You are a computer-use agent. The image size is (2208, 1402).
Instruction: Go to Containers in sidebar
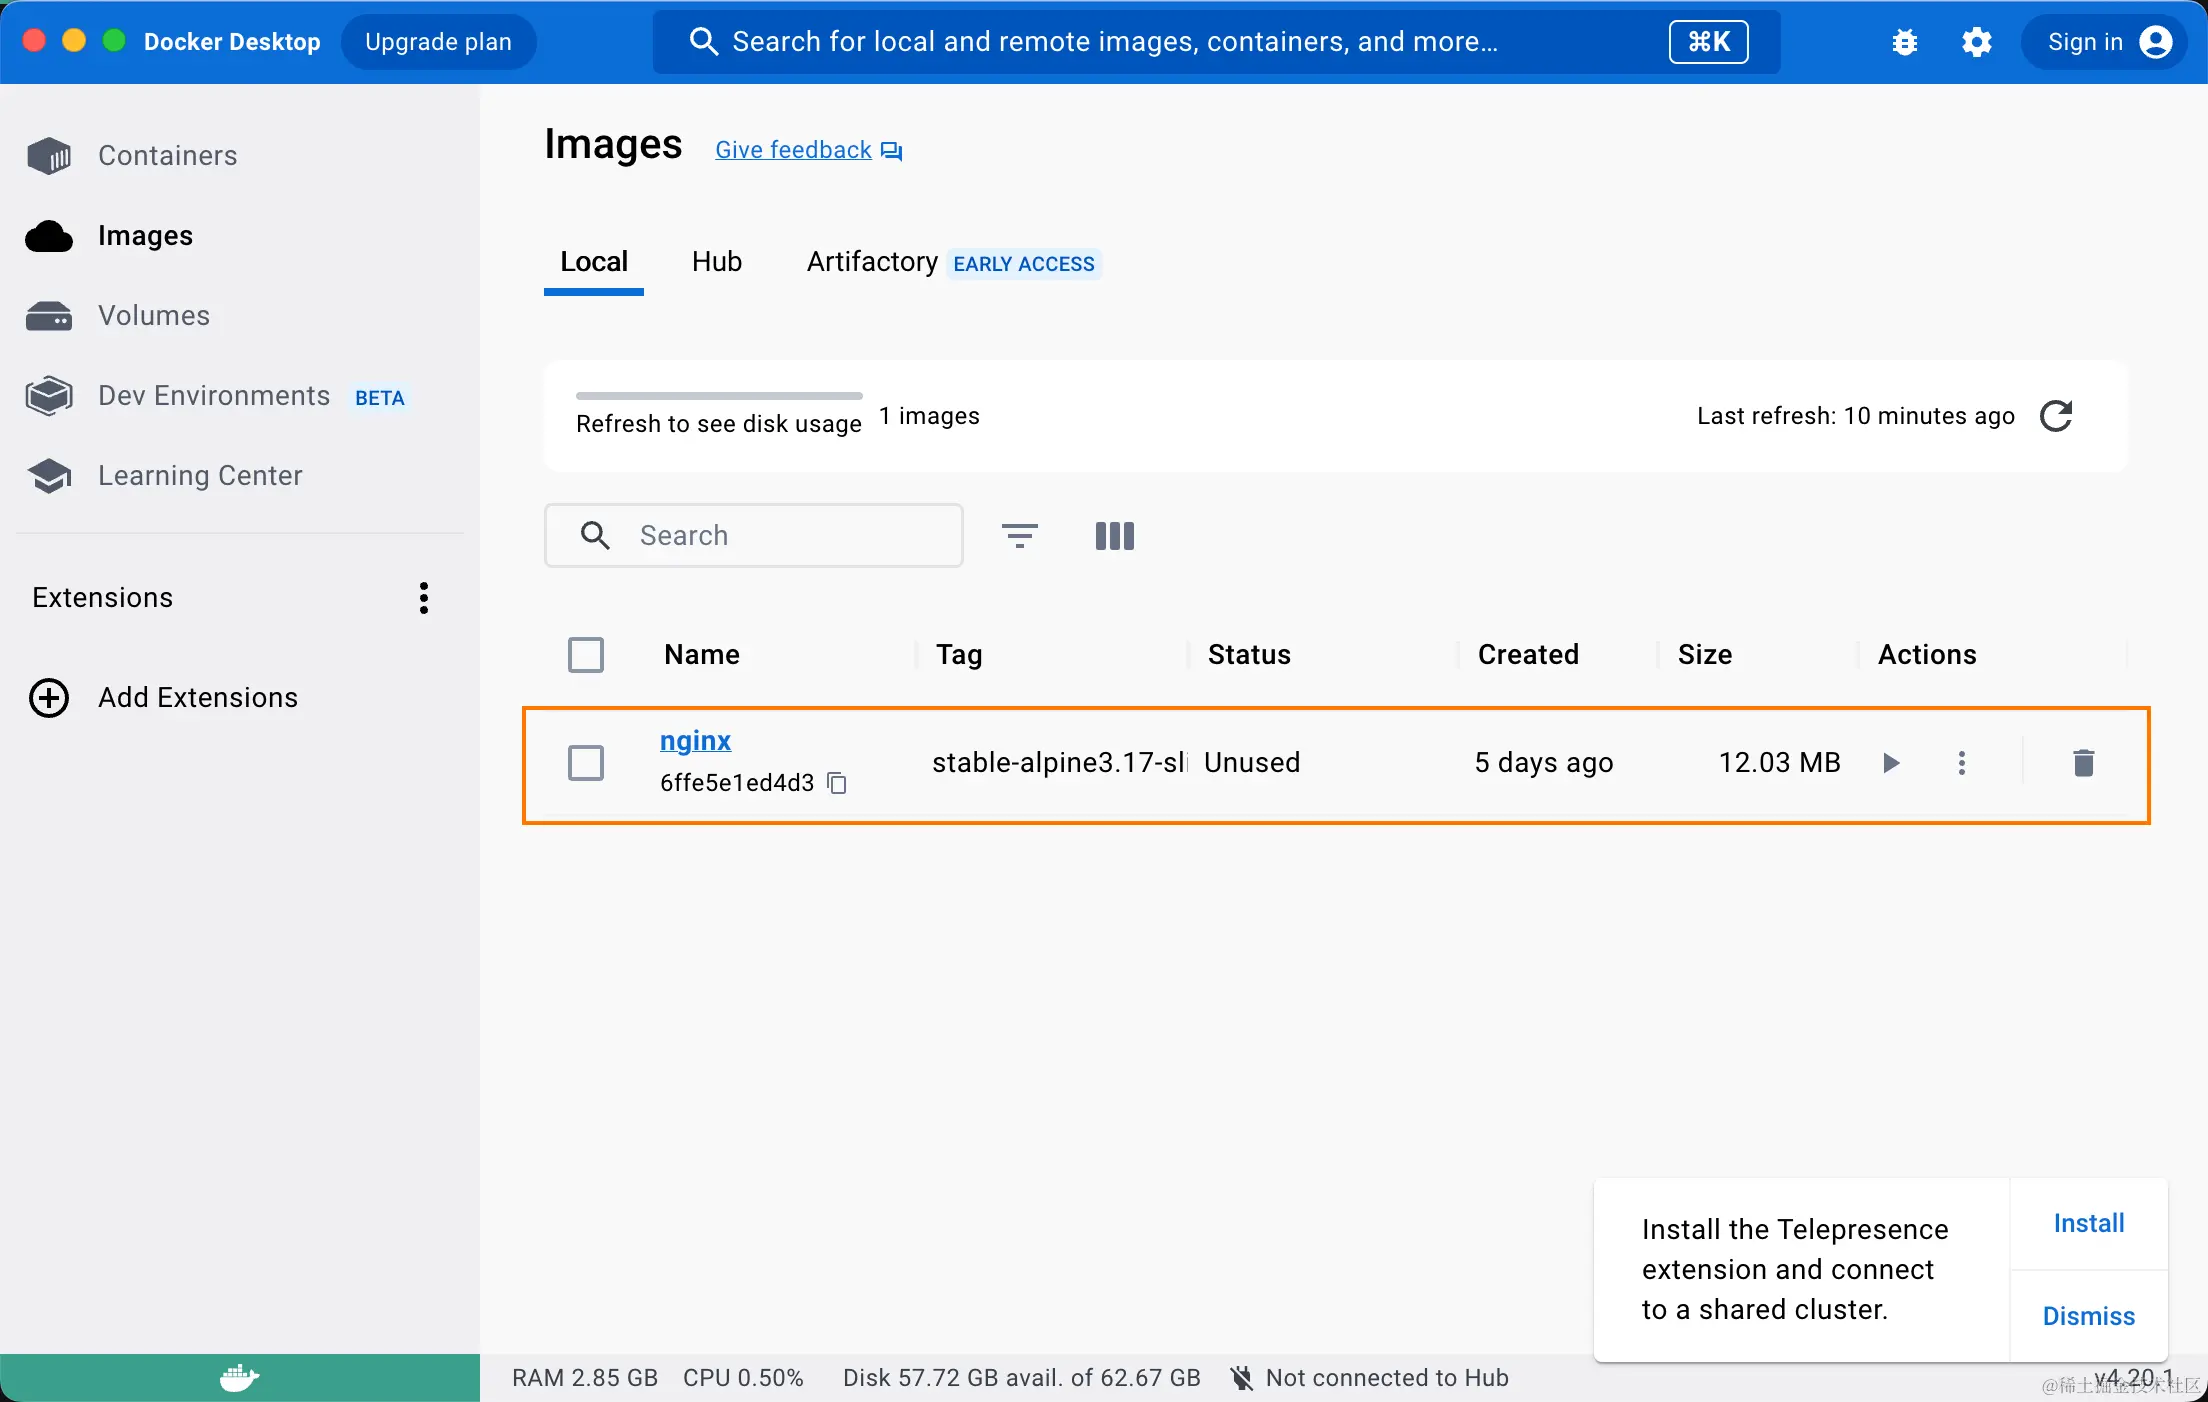[x=167, y=156]
